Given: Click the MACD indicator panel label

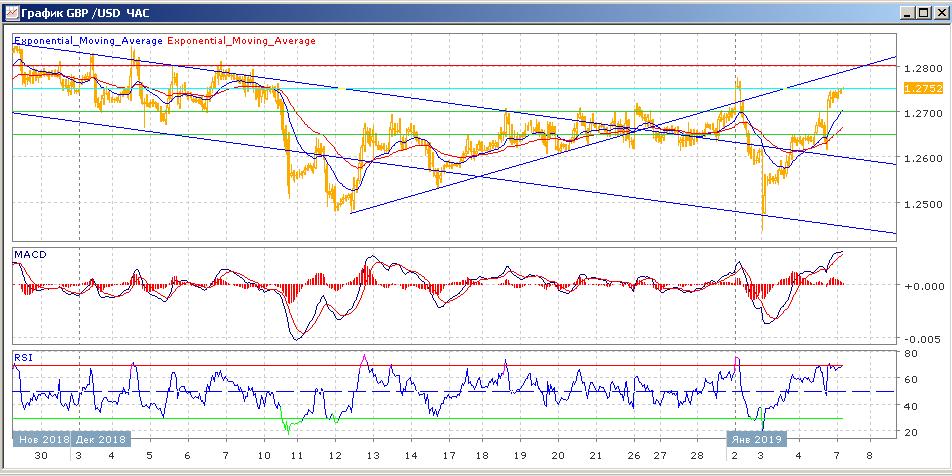Looking at the screenshot, I should [x=30, y=256].
